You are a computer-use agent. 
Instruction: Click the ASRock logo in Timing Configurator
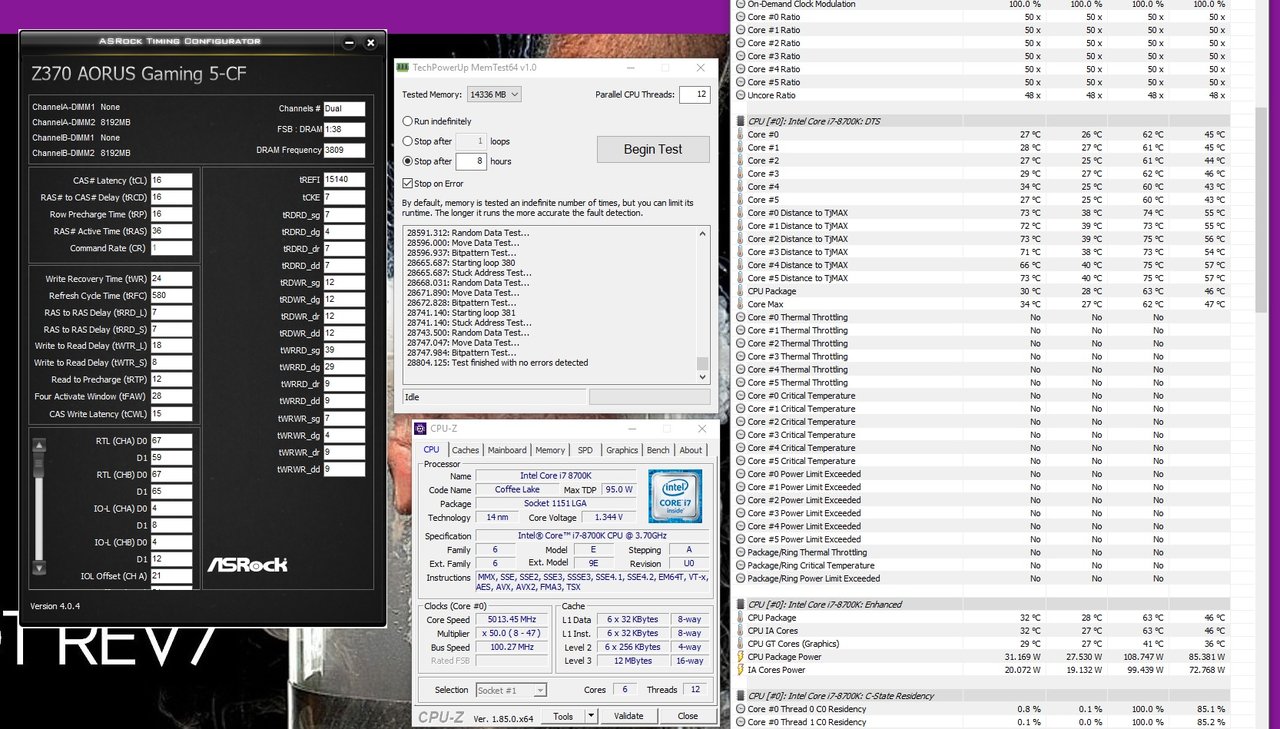(247, 564)
